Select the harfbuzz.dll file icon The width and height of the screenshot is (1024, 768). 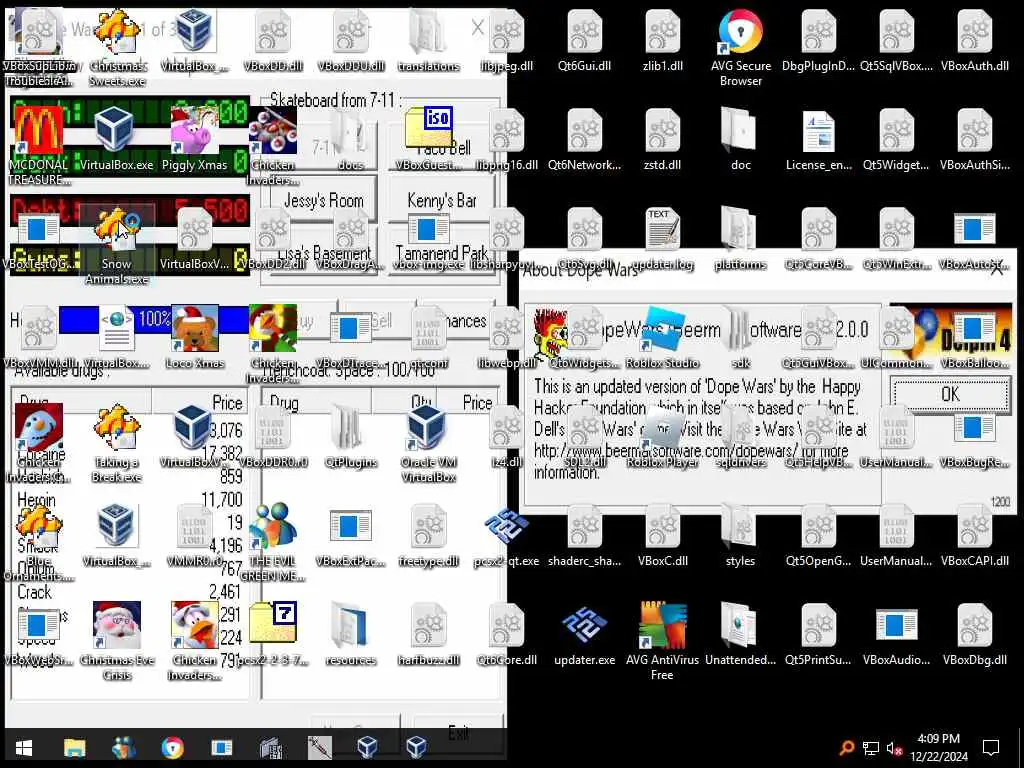click(x=428, y=633)
